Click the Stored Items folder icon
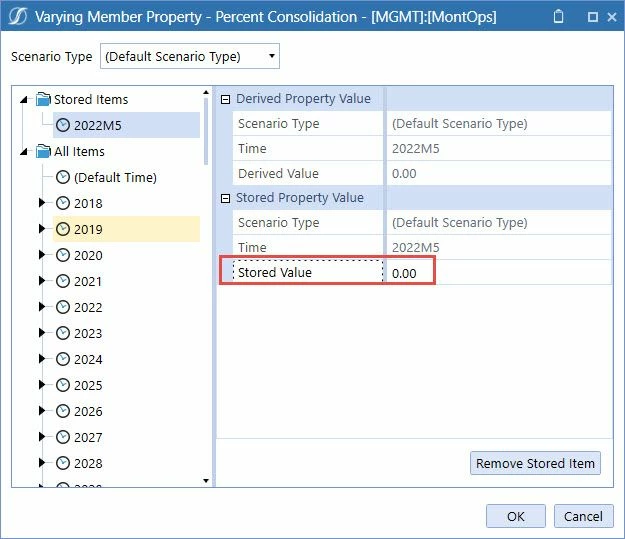This screenshot has height=539, width=625. pyautogui.click(x=43, y=99)
